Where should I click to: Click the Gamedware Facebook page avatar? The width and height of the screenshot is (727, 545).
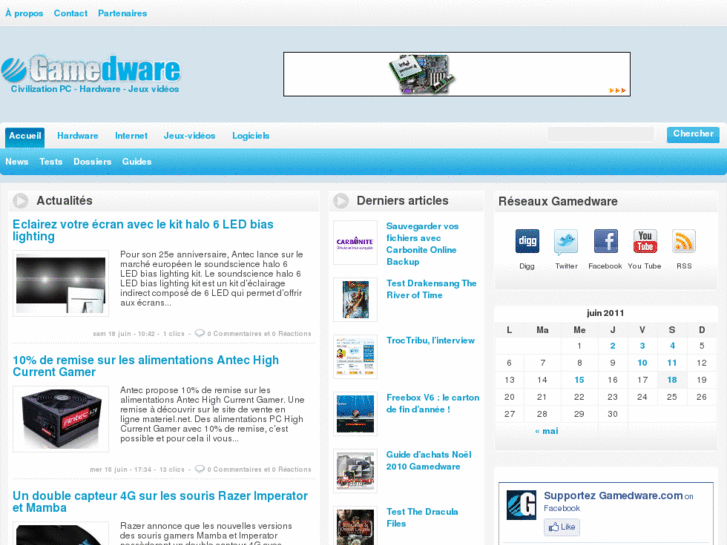pyautogui.click(x=521, y=505)
